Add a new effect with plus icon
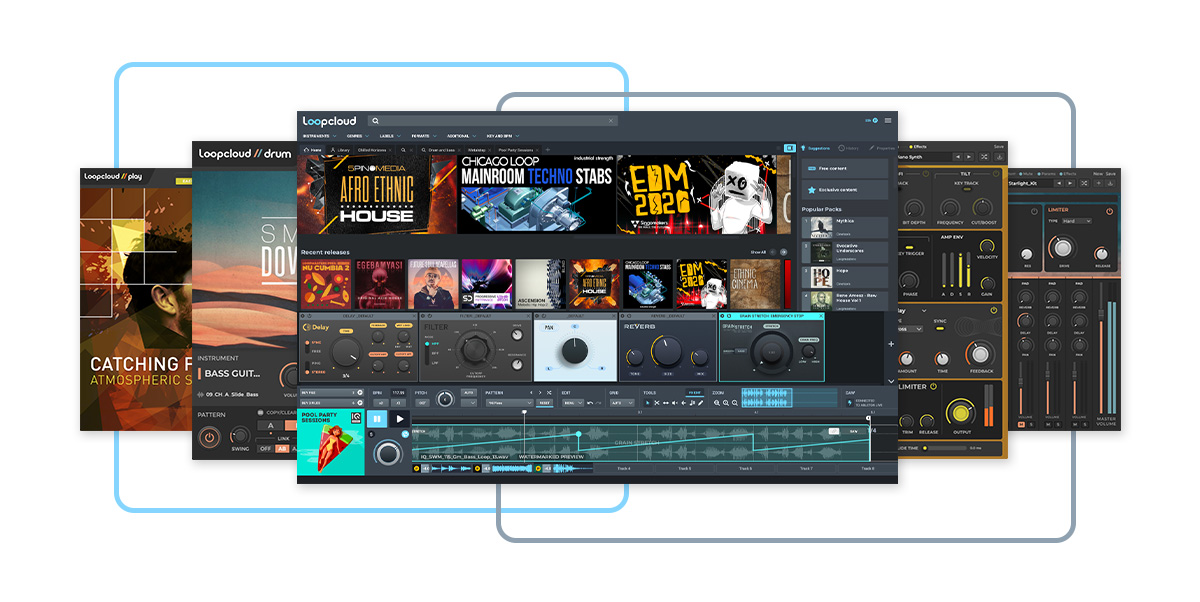The width and height of the screenshot is (1200, 602). (x=891, y=343)
